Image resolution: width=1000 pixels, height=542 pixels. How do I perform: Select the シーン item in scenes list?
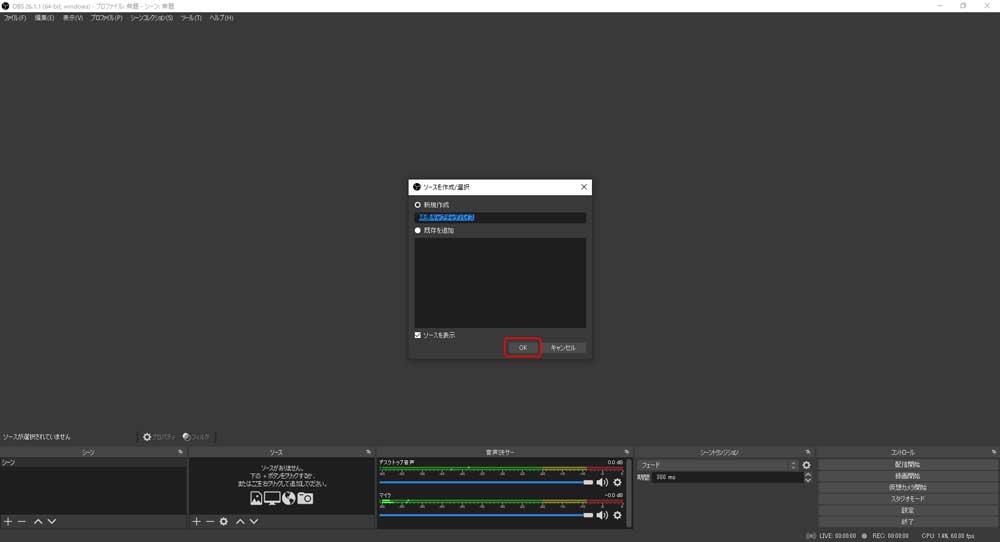coord(94,462)
